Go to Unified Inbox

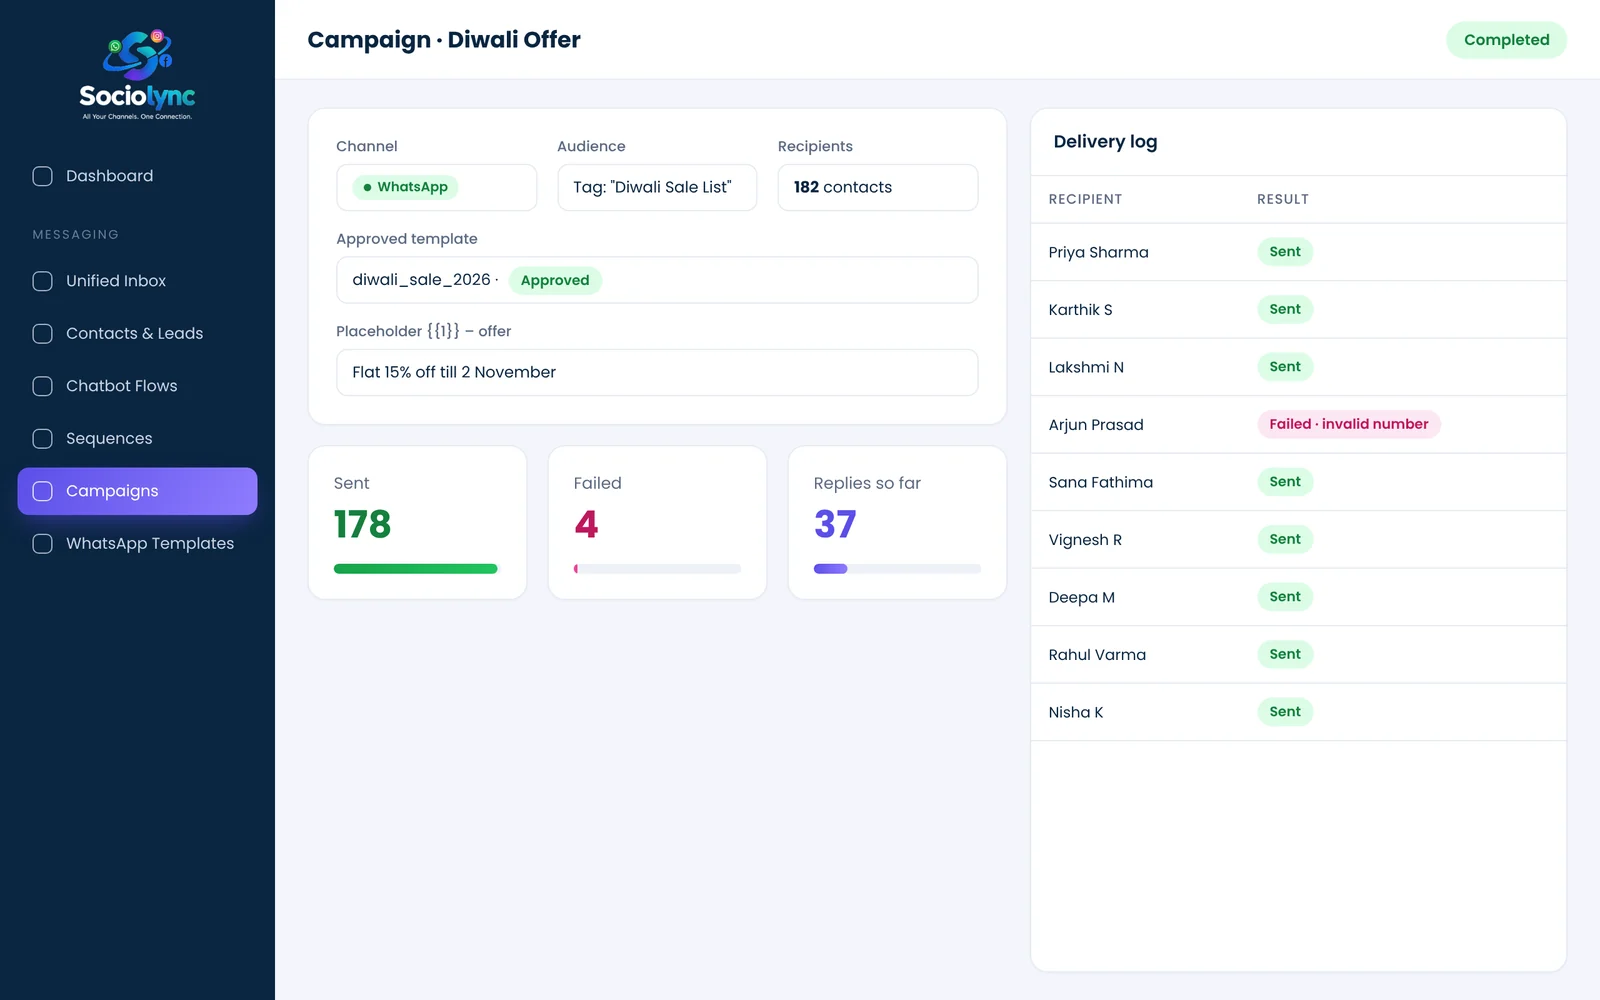(137, 281)
